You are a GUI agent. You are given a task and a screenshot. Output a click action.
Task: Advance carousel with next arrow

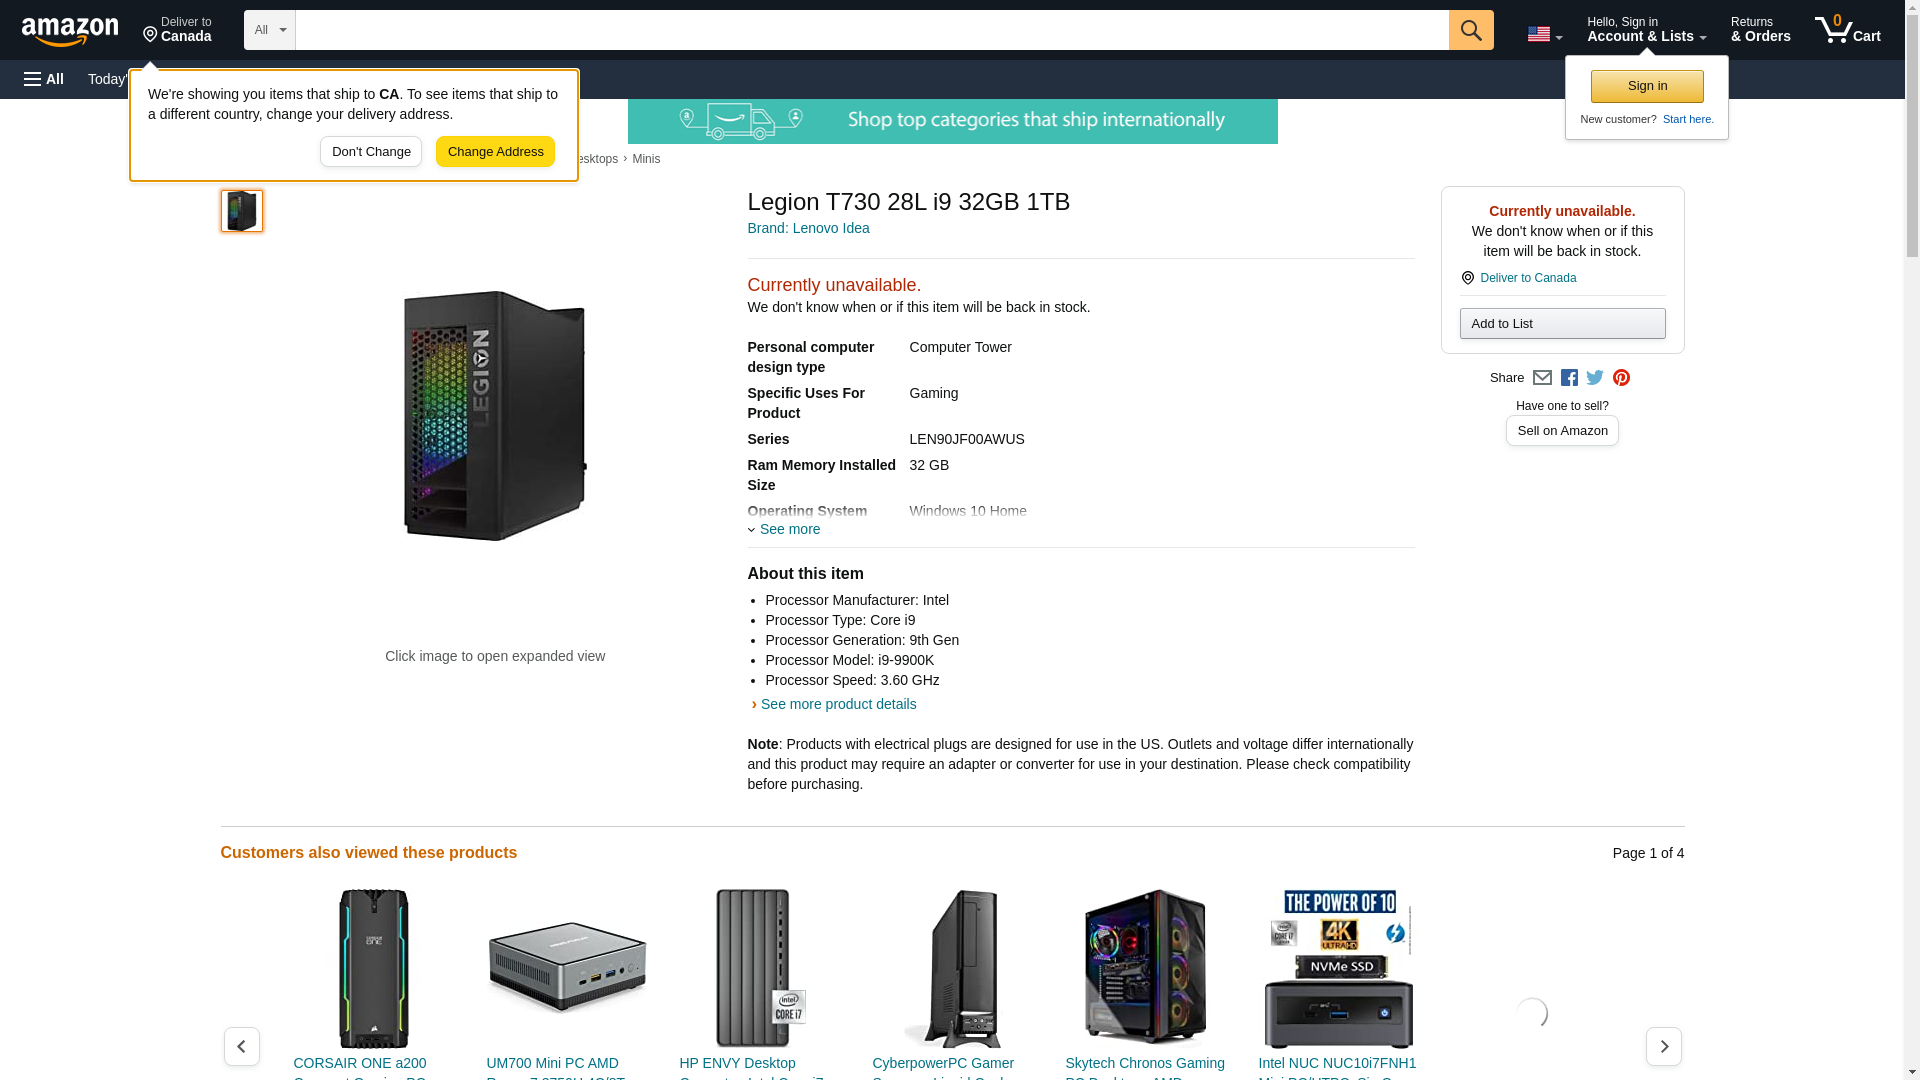[x=1663, y=1046]
